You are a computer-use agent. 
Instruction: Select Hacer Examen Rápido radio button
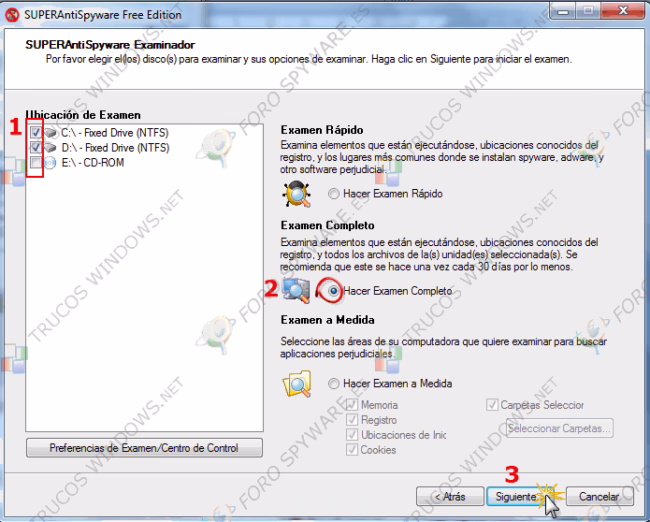[334, 194]
